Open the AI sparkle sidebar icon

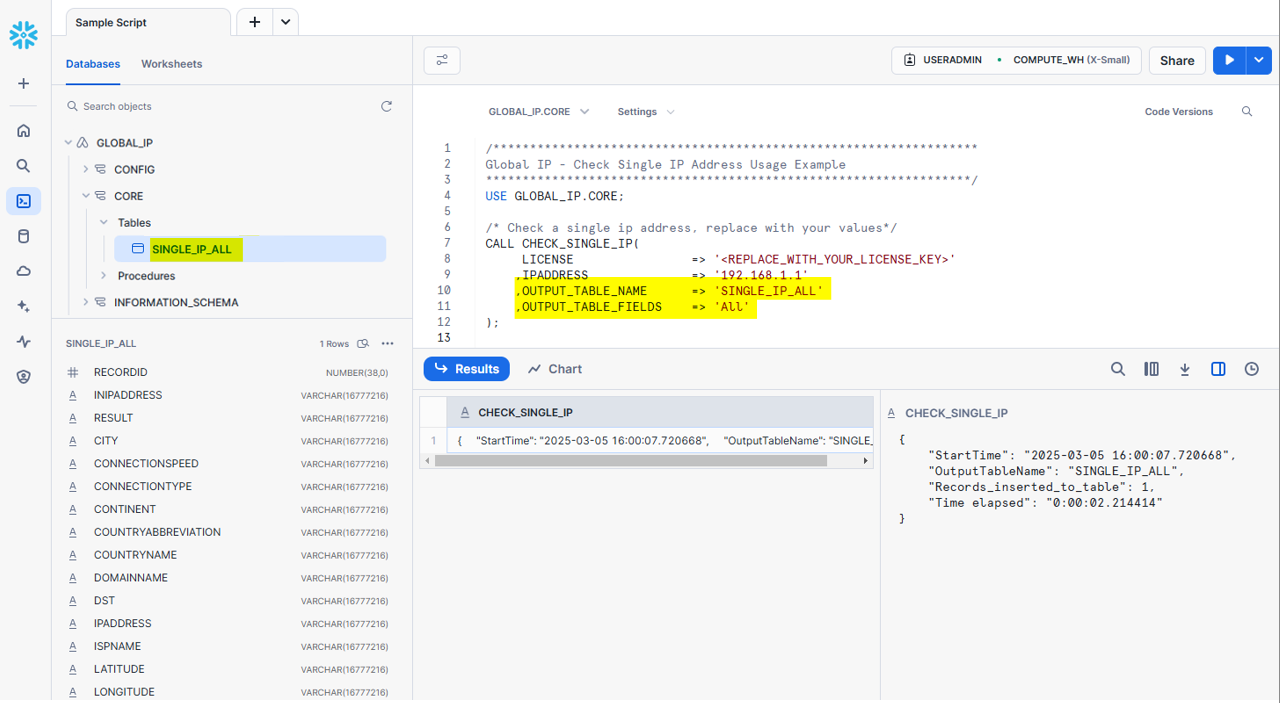pyautogui.click(x=23, y=307)
